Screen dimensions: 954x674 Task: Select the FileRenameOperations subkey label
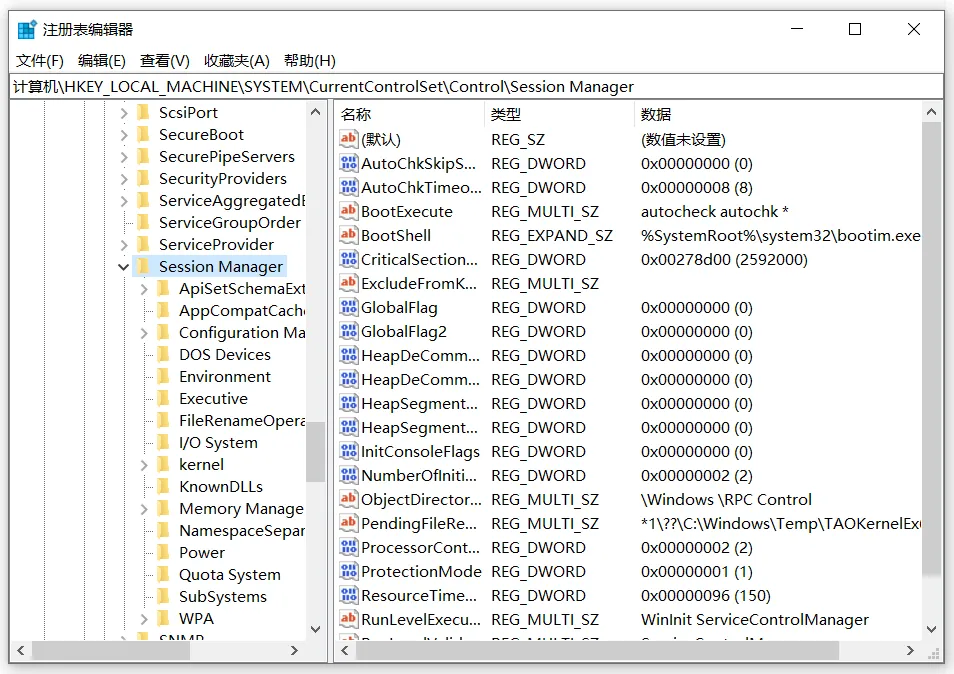pos(242,421)
